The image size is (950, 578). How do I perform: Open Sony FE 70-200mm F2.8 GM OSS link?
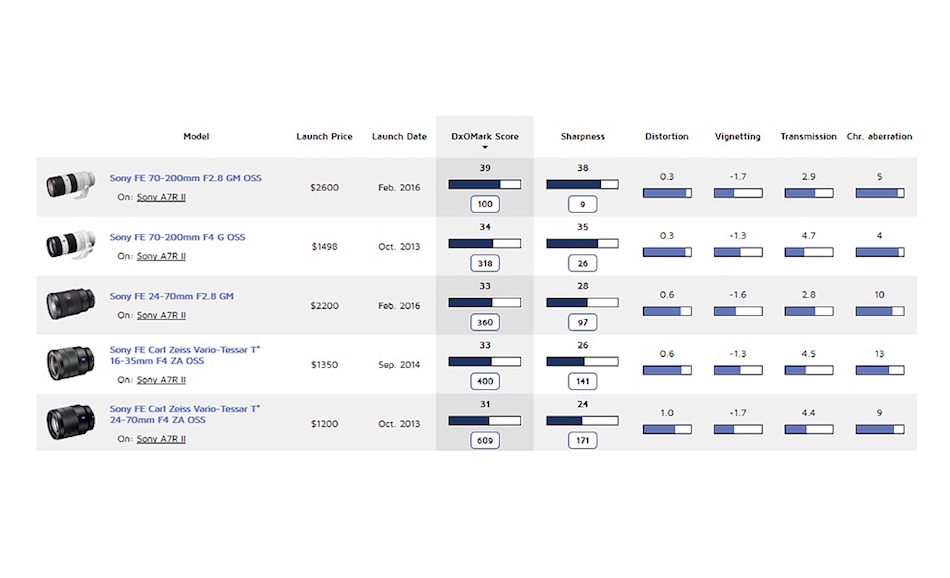tap(185, 178)
